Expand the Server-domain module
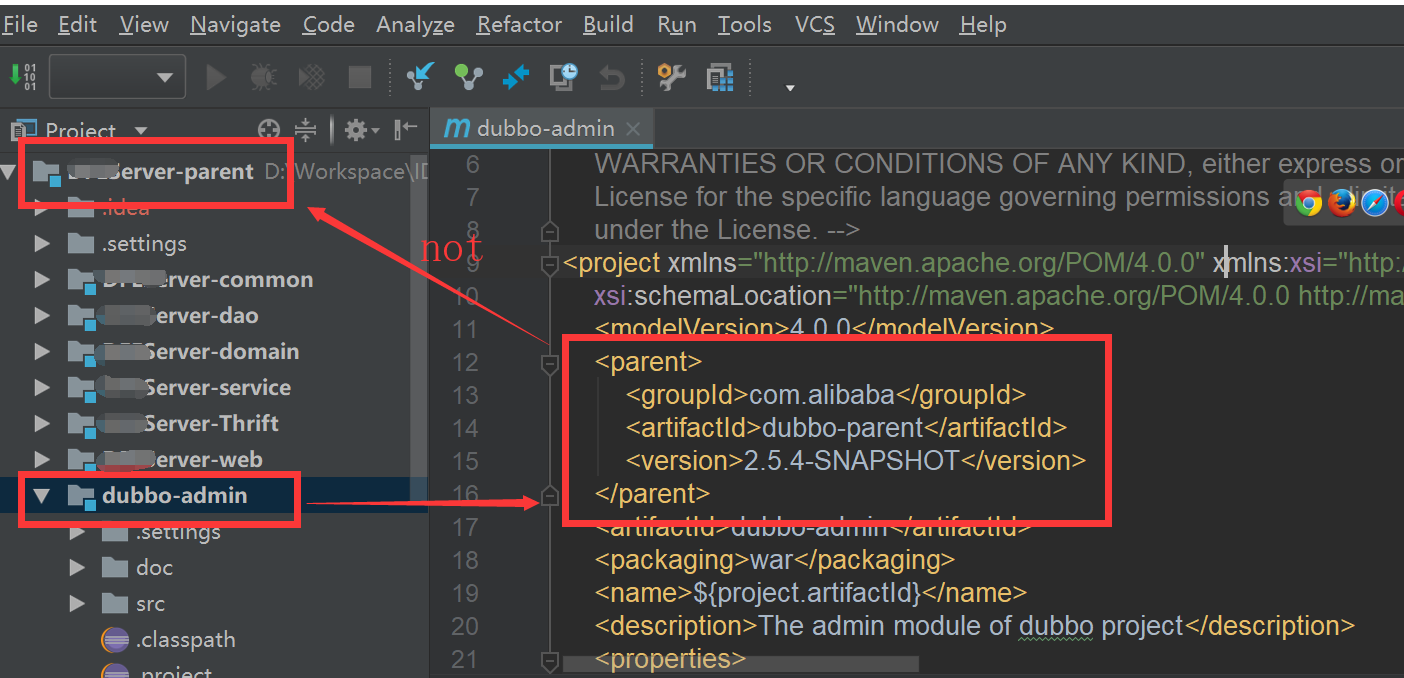 click(42, 352)
